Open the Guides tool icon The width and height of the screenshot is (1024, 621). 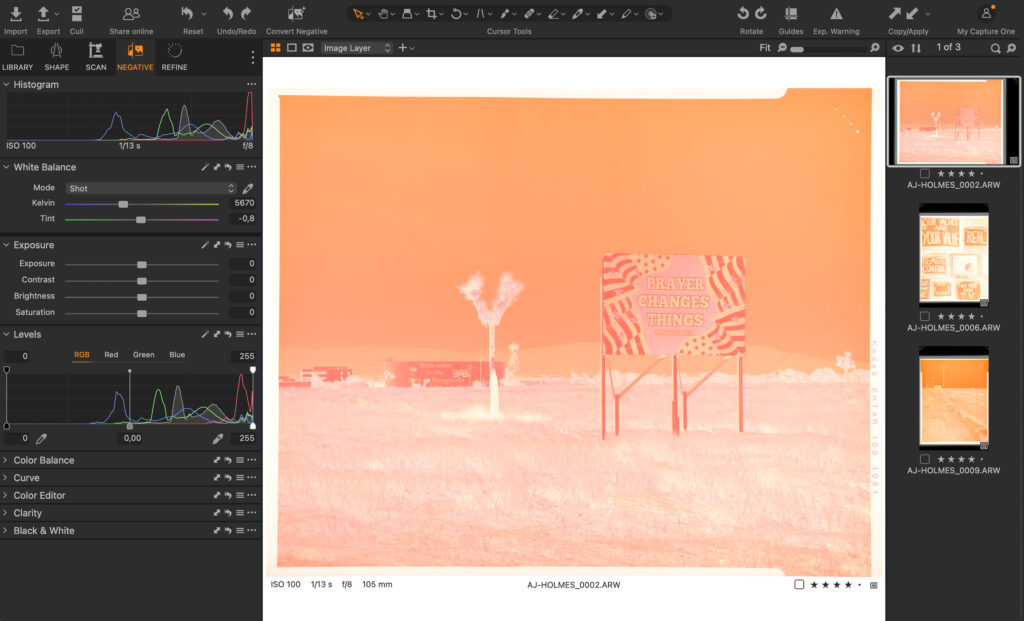[x=791, y=14]
